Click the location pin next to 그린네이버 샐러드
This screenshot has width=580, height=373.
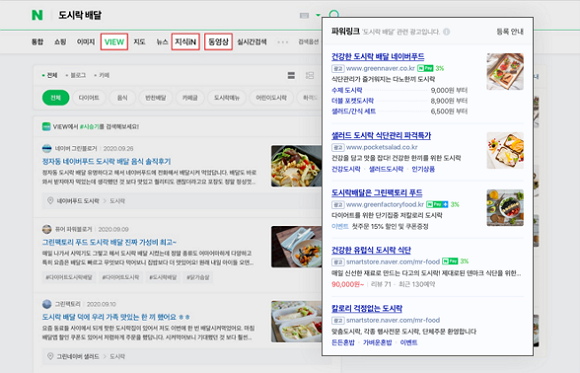pos(50,356)
